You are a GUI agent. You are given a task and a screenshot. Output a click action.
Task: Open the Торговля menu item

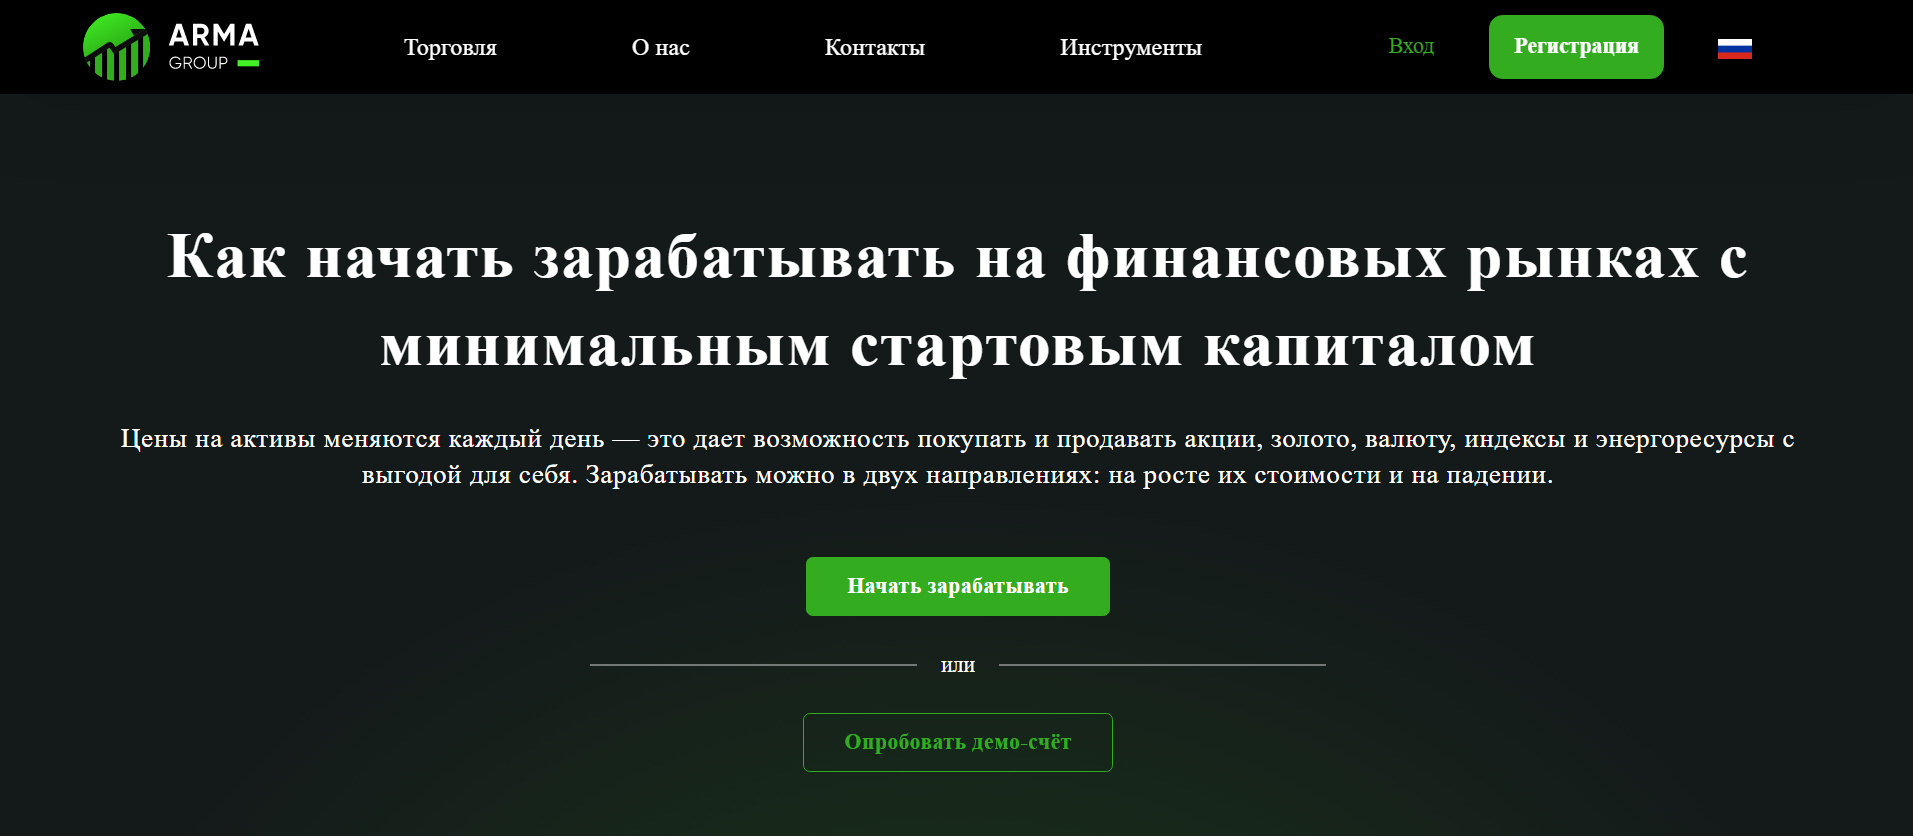pos(450,47)
